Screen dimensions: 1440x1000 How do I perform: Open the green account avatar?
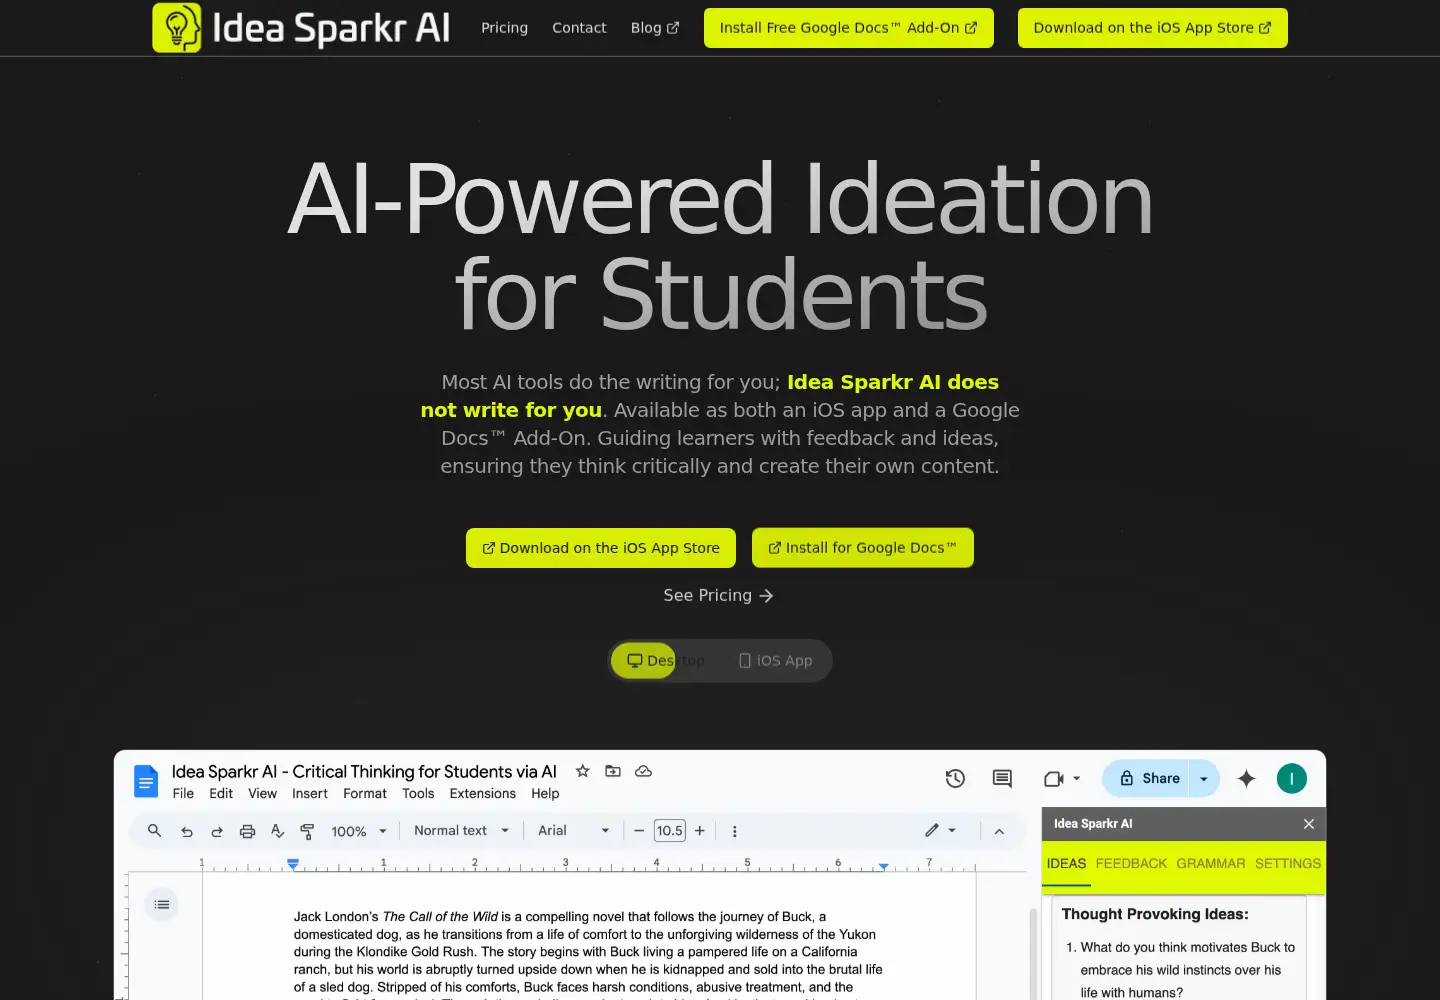(x=1292, y=778)
